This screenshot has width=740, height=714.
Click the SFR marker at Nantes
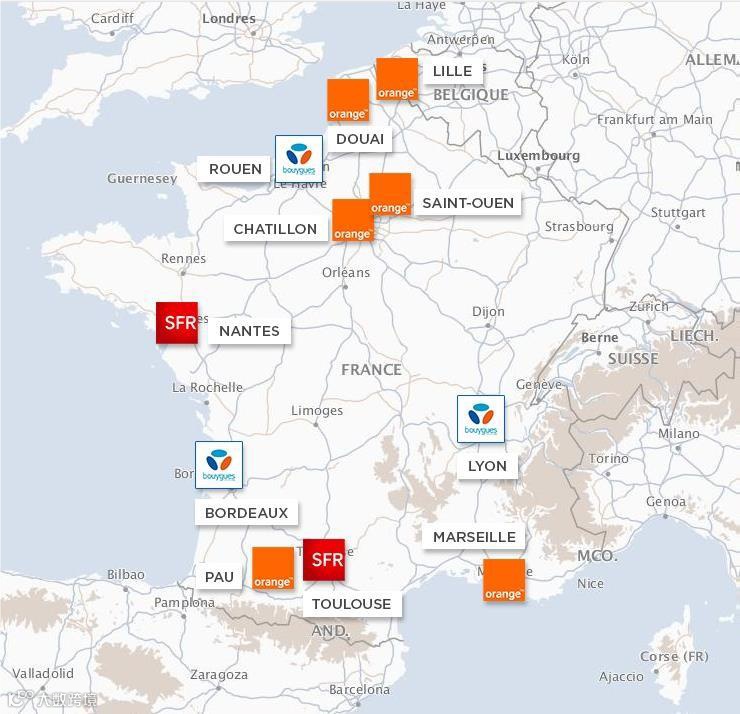point(177,323)
